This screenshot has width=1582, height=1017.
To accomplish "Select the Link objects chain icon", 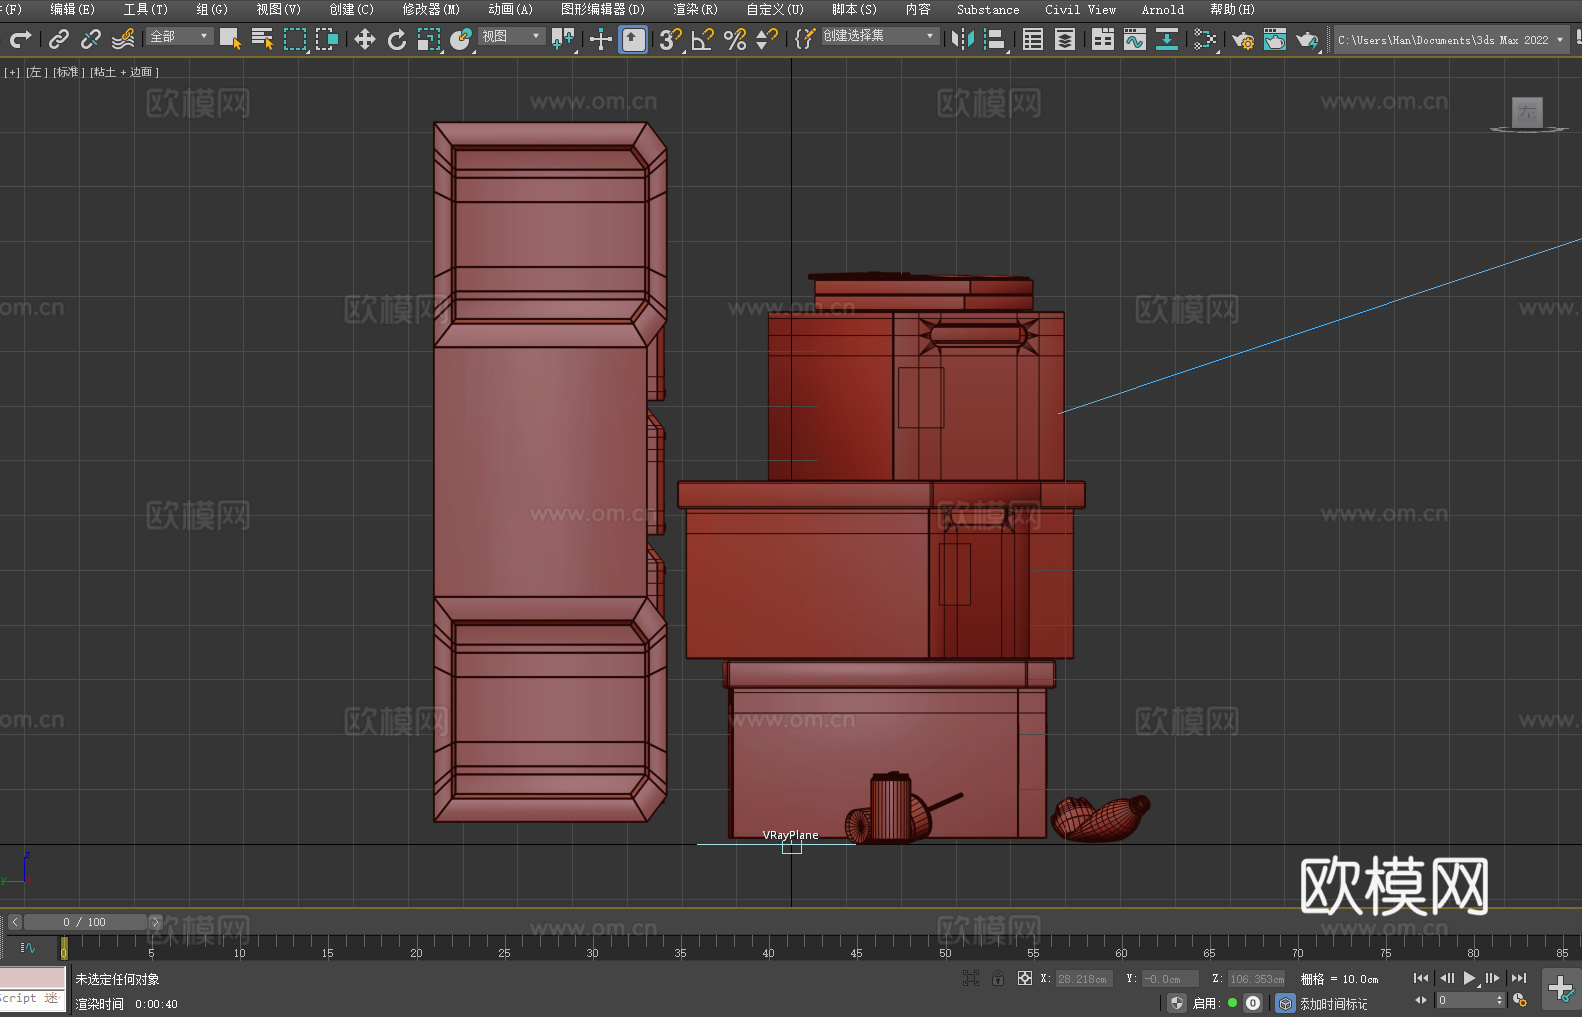I will tap(59, 39).
